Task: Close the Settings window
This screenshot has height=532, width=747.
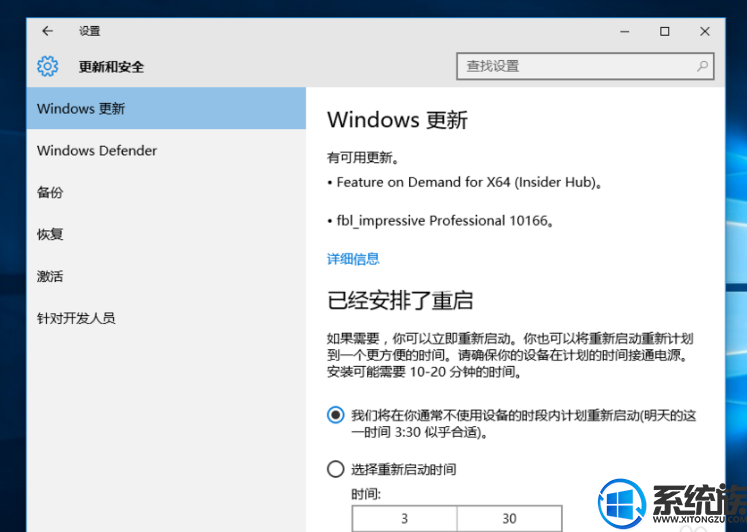Action: click(x=705, y=31)
